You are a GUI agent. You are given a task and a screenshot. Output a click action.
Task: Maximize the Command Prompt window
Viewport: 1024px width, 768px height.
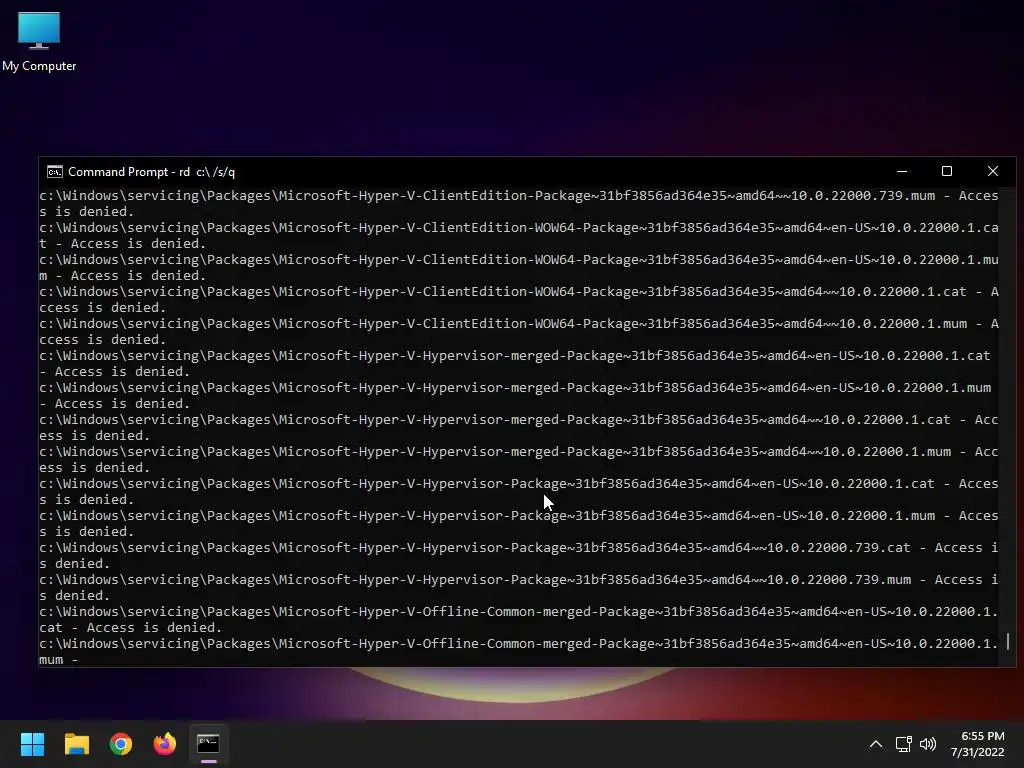[947, 171]
